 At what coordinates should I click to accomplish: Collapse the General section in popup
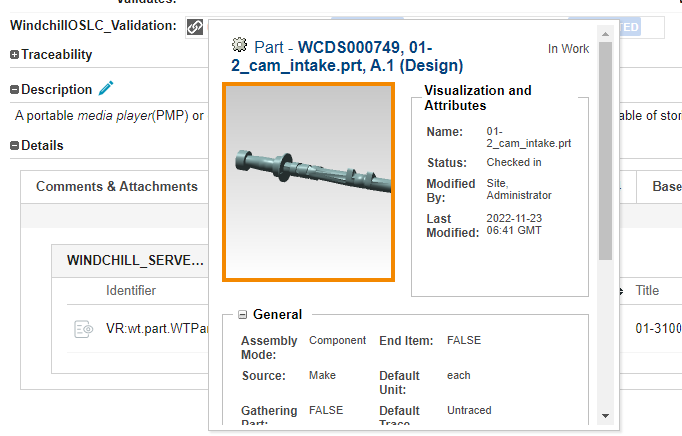click(x=243, y=315)
